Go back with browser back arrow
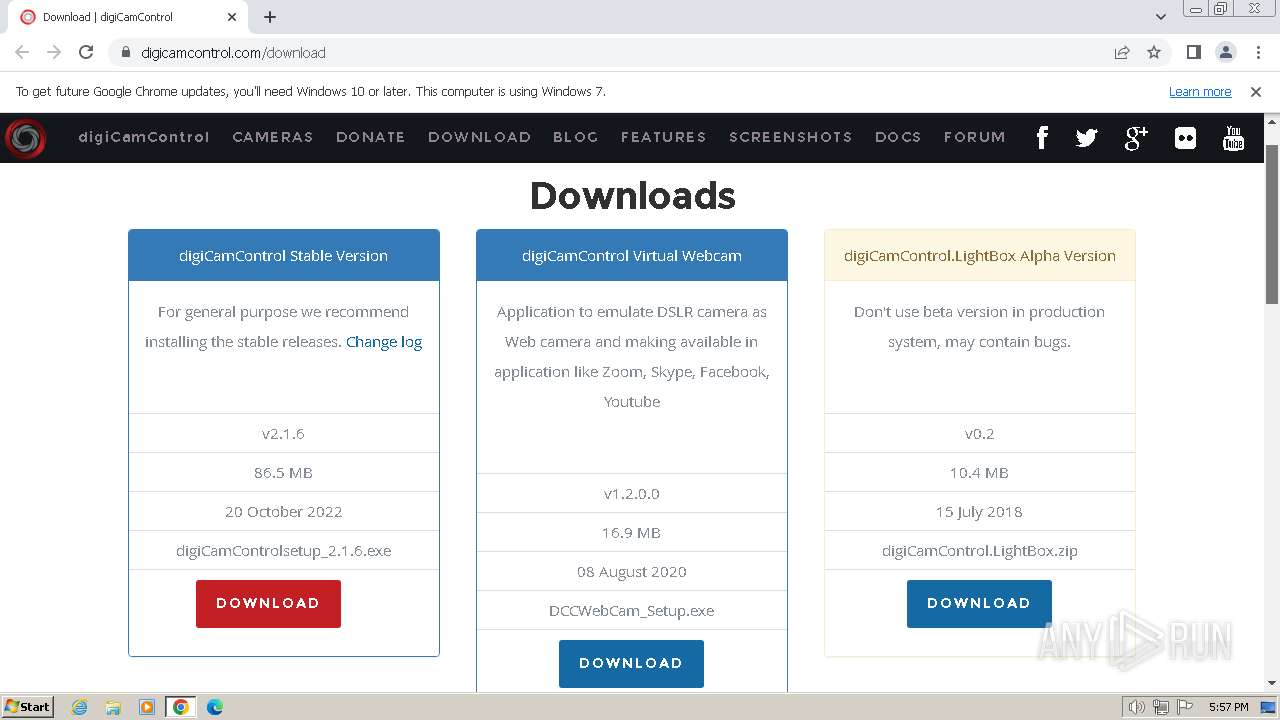This screenshot has width=1280, height=720. coord(22,52)
